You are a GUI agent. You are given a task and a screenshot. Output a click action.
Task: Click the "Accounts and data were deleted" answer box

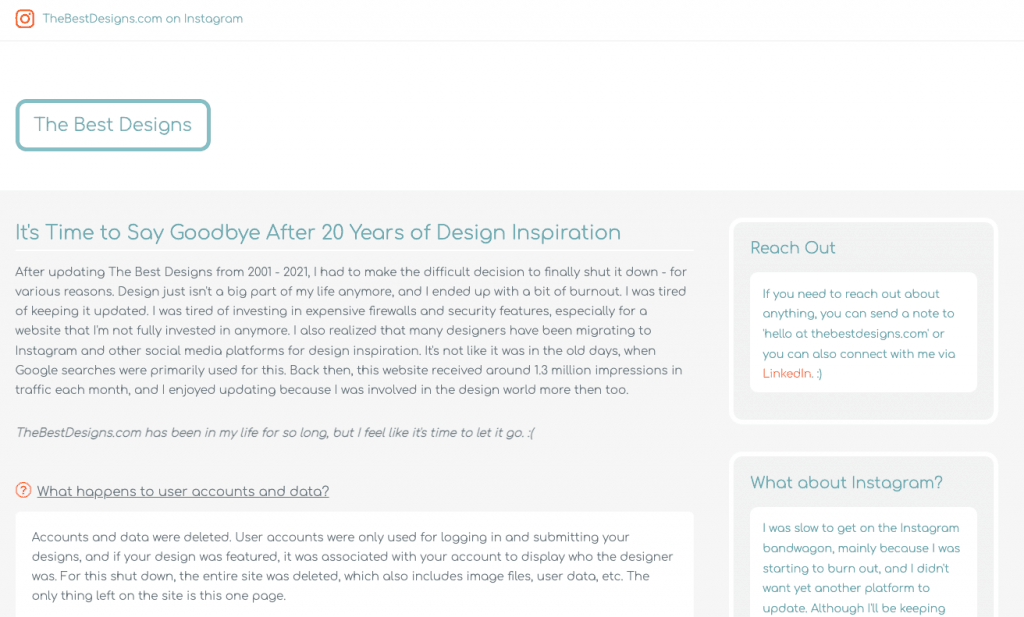click(x=354, y=566)
